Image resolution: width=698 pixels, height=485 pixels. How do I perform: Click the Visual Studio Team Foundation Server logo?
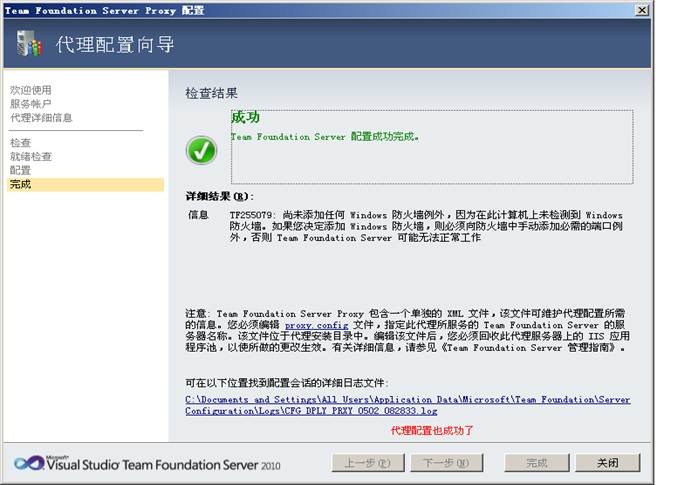pos(147,464)
